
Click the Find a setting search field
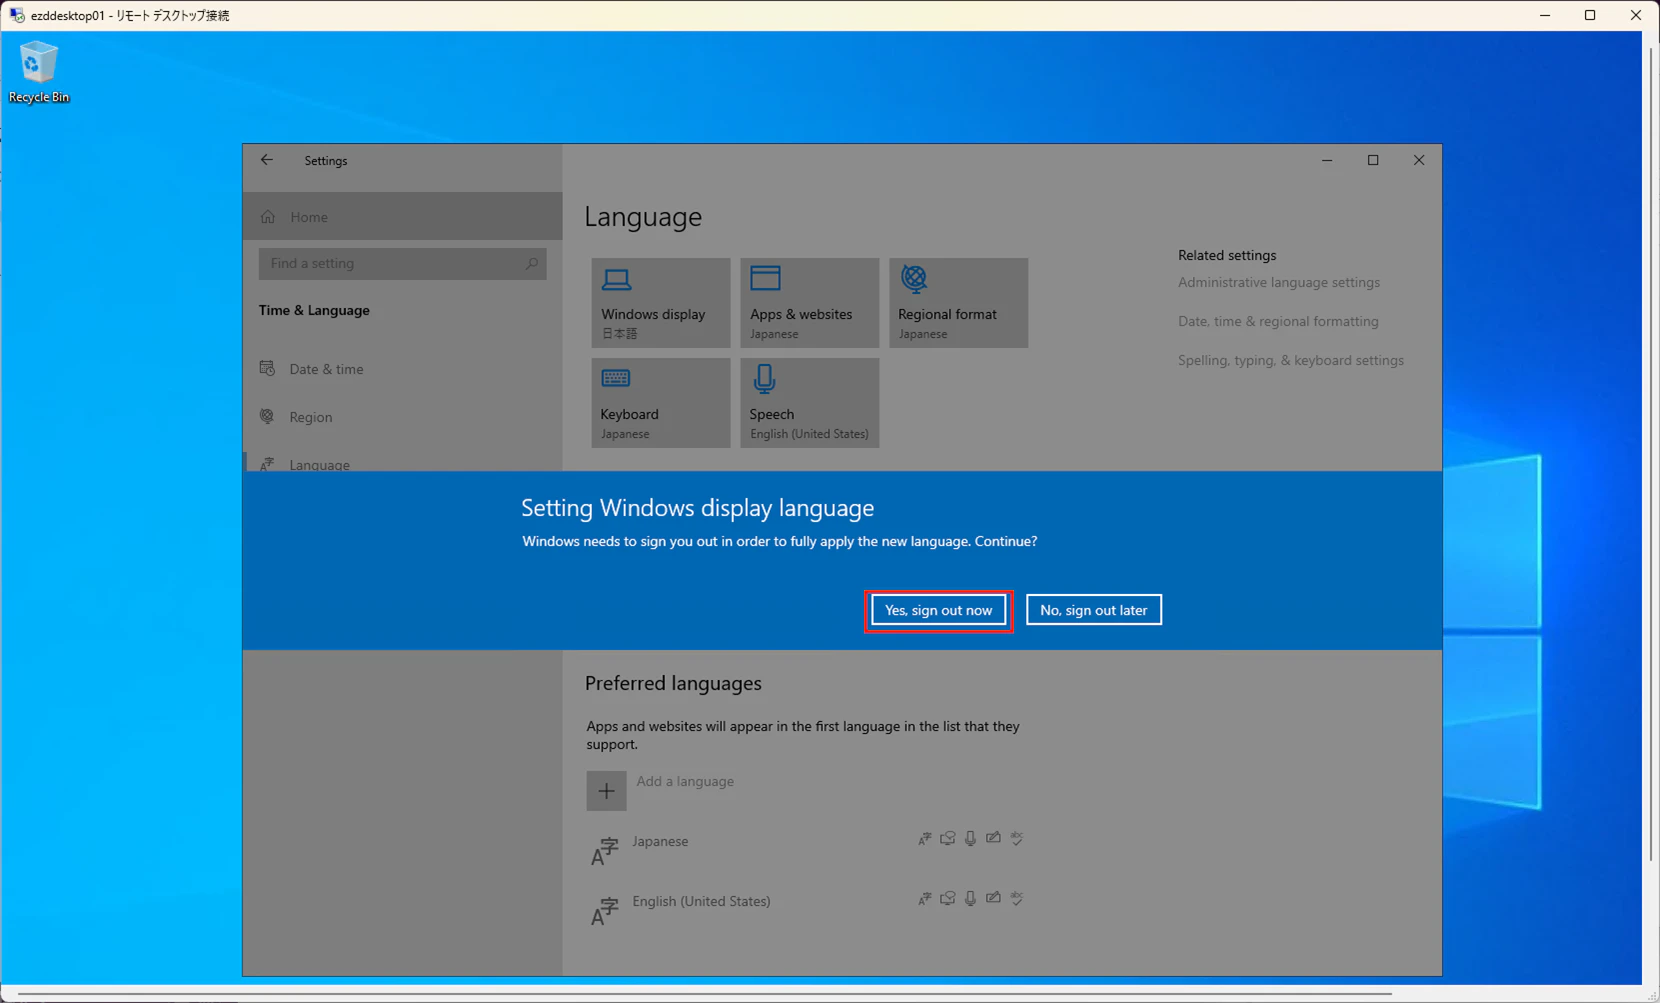coord(402,264)
